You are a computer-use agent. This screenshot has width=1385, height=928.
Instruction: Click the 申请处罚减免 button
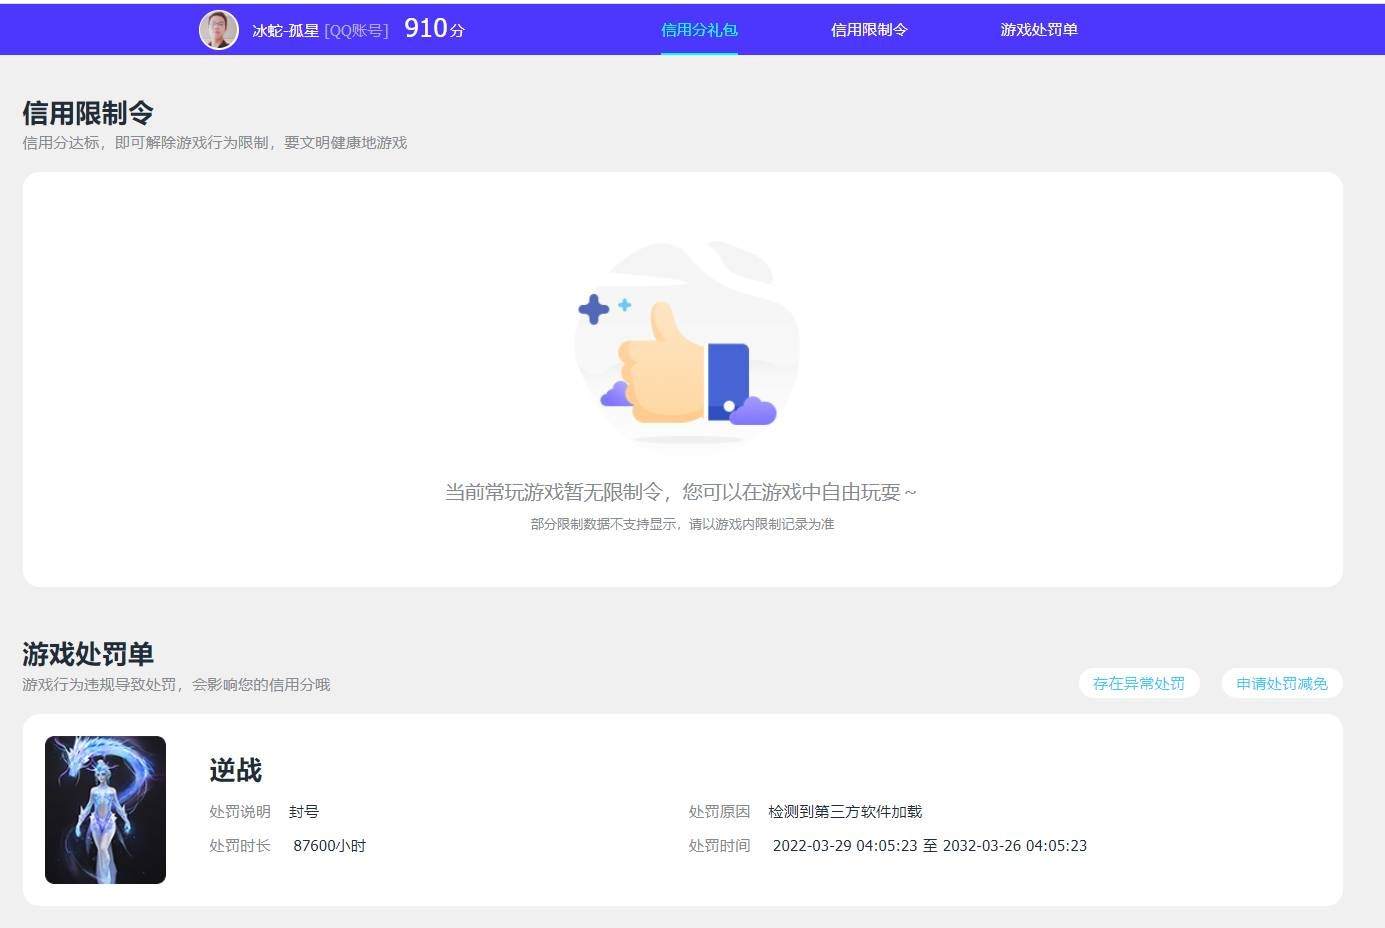(1282, 683)
